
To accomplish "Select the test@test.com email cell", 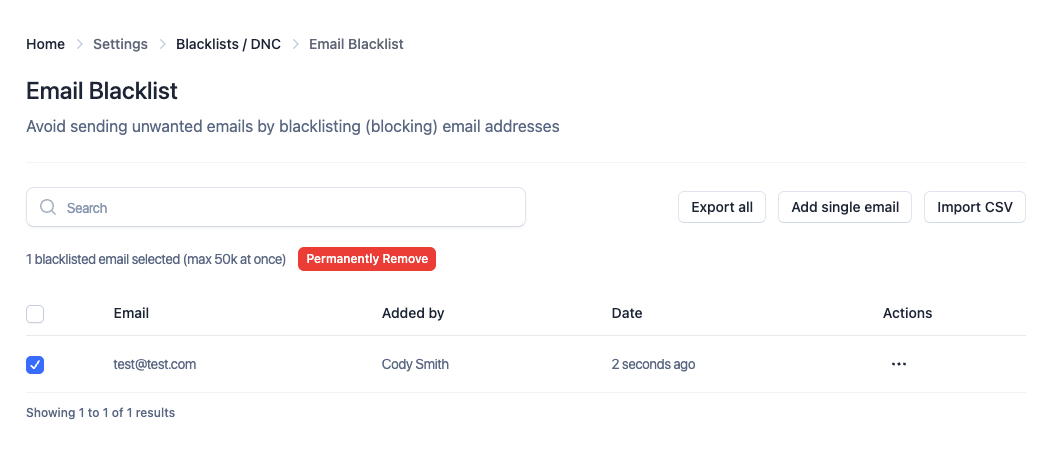I will click(x=155, y=364).
